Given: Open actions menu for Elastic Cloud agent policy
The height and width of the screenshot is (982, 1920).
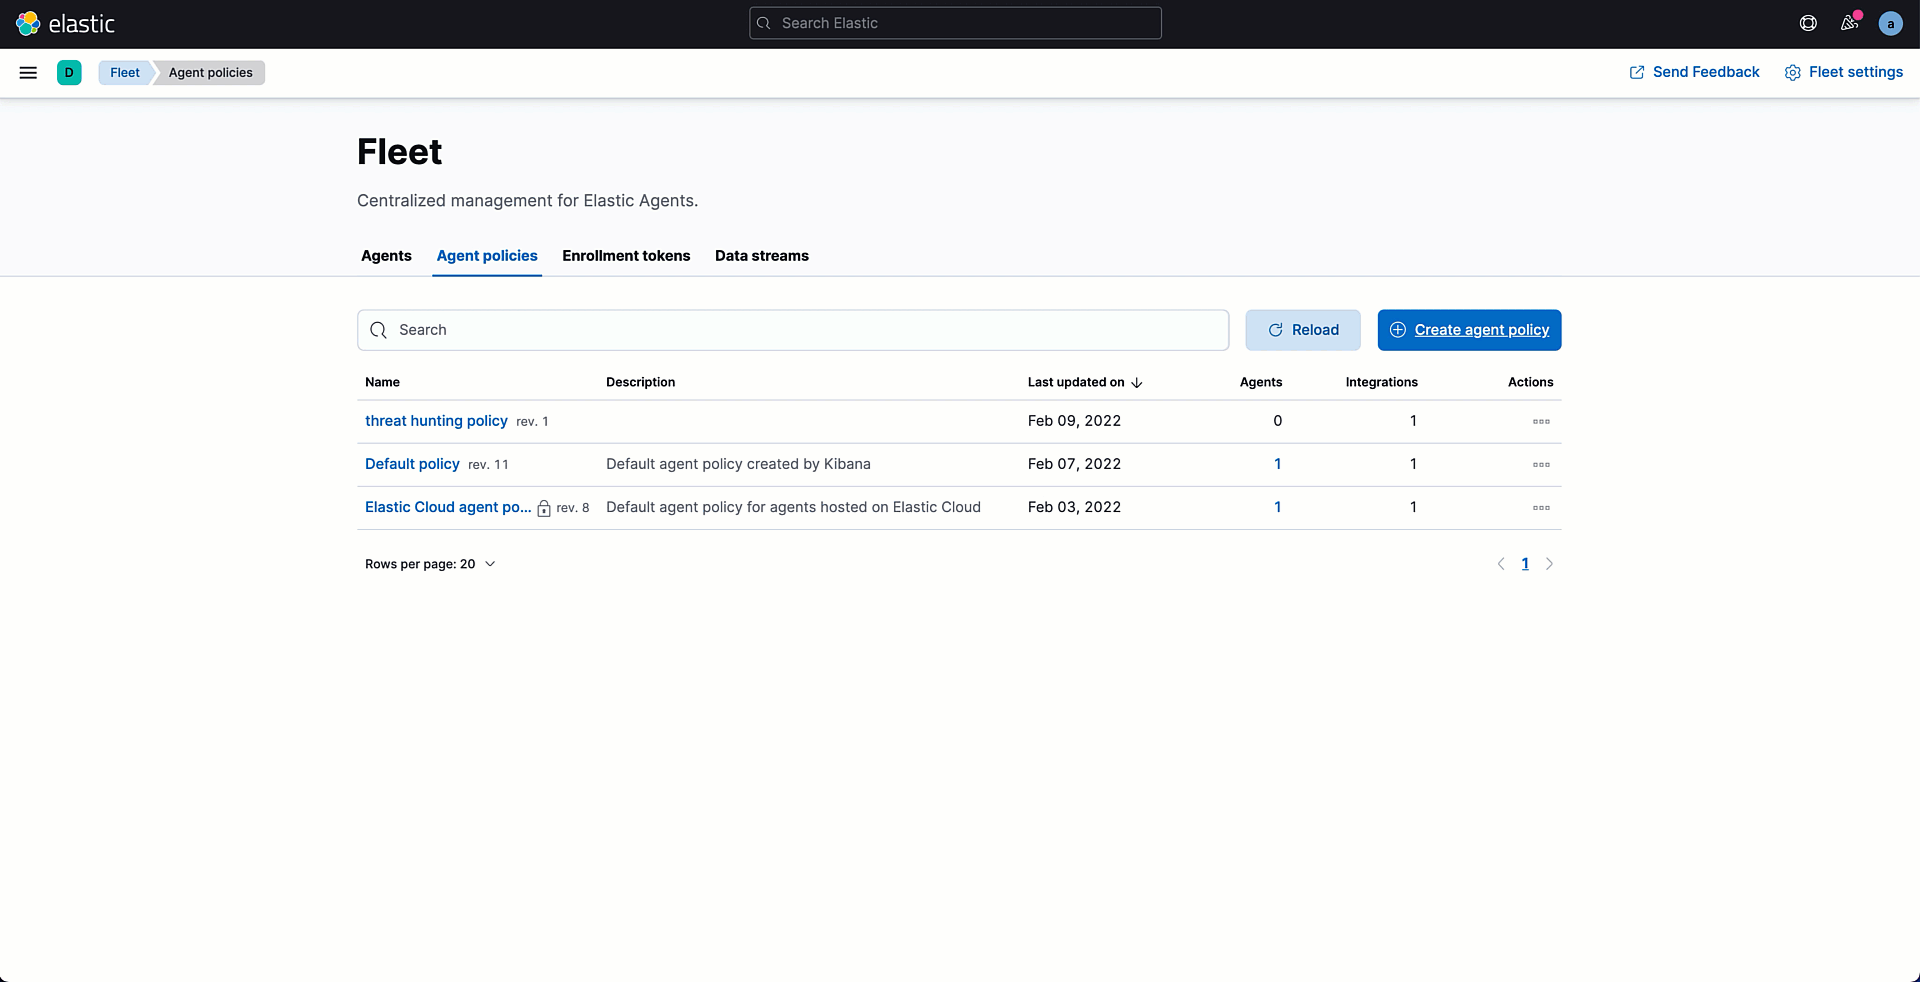Looking at the screenshot, I should click(x=1541, y=507).
